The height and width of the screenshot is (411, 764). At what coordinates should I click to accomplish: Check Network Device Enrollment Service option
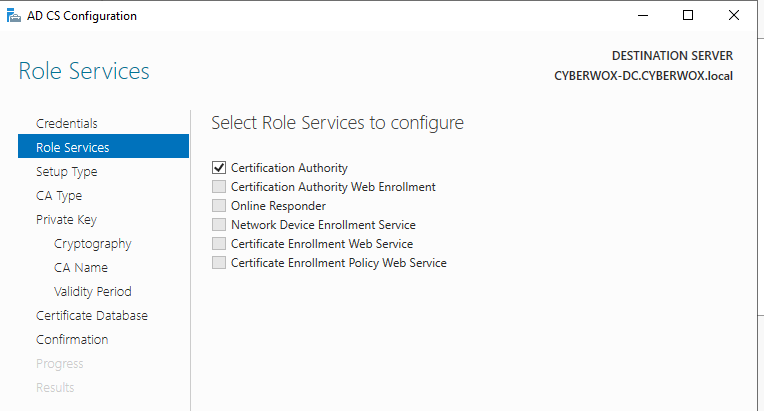[x=219, y=224]
